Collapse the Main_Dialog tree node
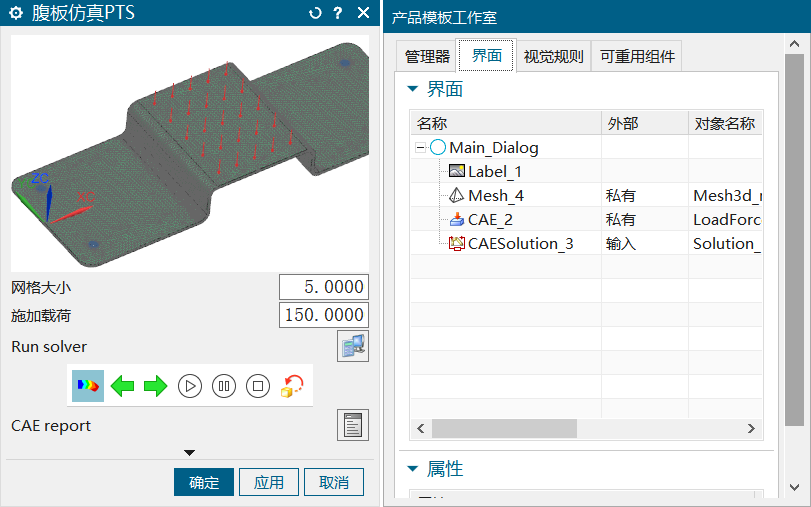Viewport: 811px width, 507px height. 420,148
